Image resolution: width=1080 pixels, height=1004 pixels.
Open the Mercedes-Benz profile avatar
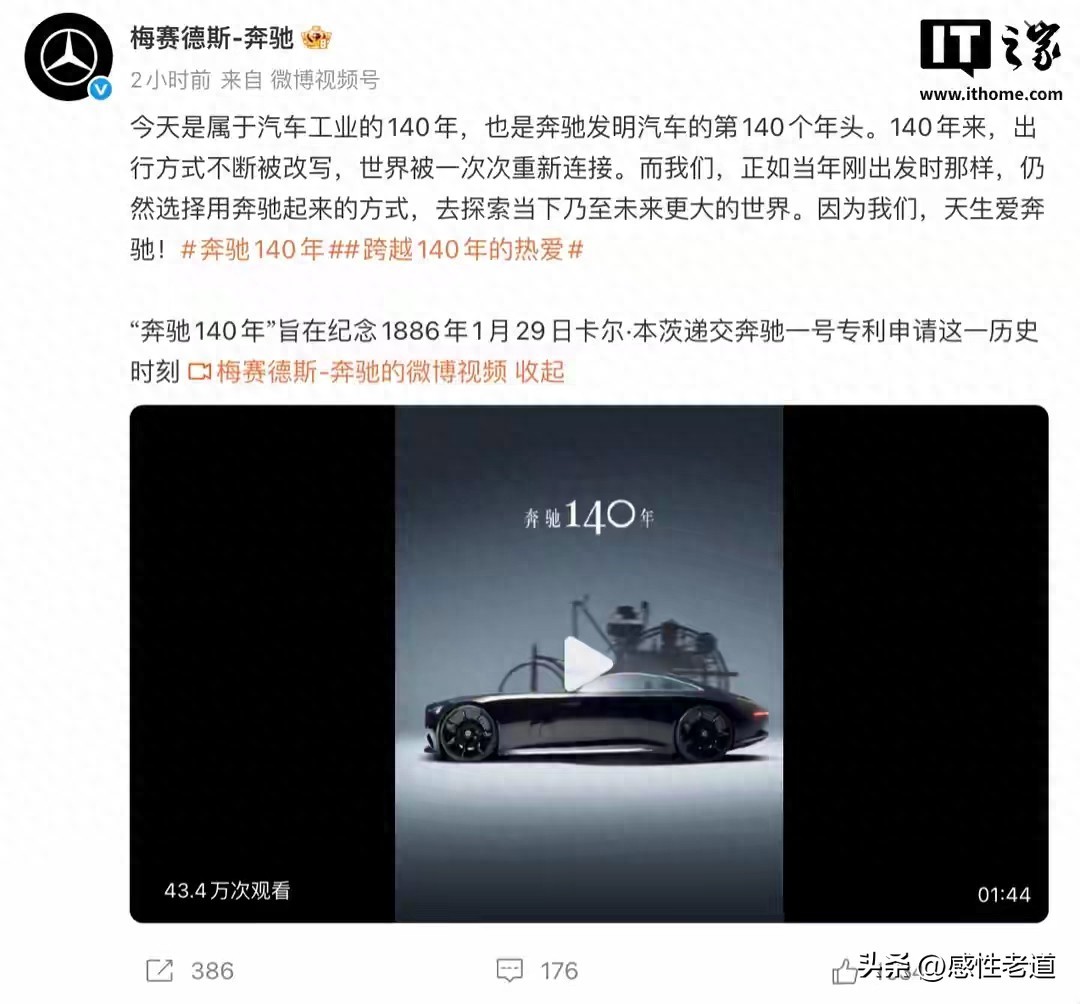[68, 56]
